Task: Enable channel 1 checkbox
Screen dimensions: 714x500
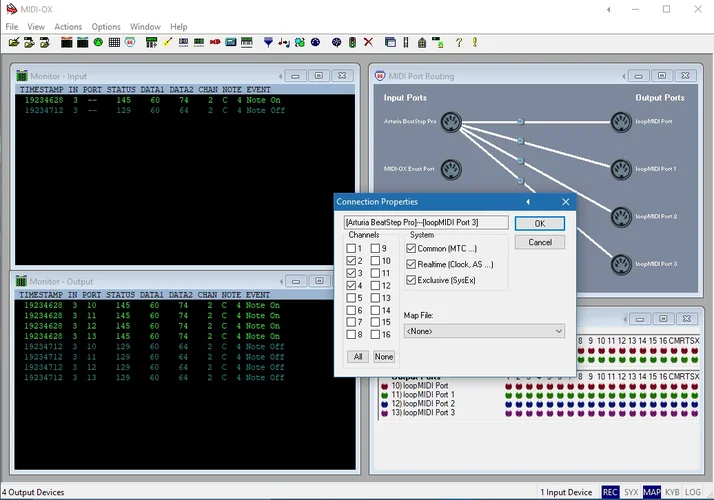Action: coord(352,248)
